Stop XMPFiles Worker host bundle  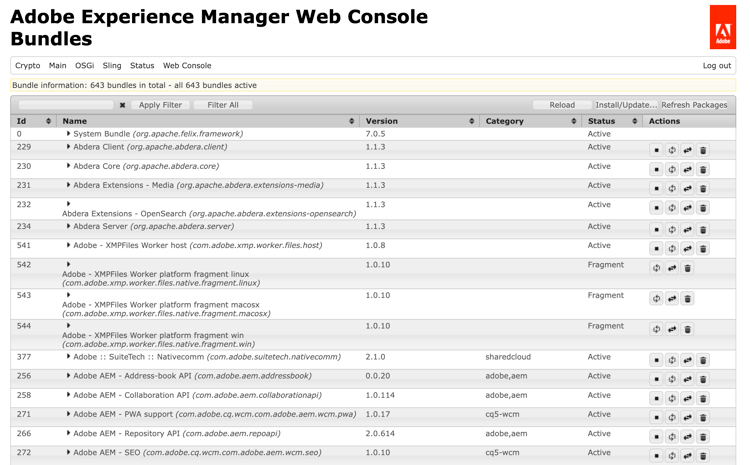[656, 249]
